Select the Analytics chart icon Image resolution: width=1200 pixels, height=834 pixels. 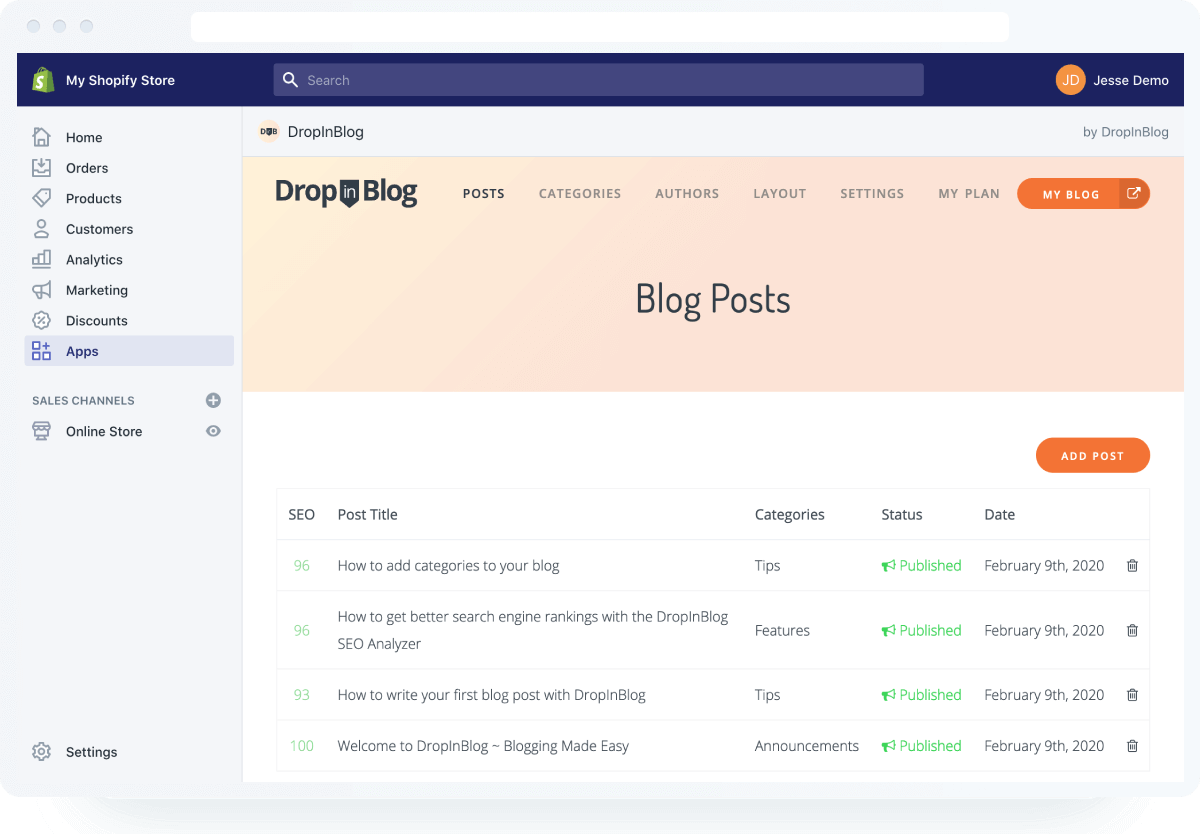(41, 259)
